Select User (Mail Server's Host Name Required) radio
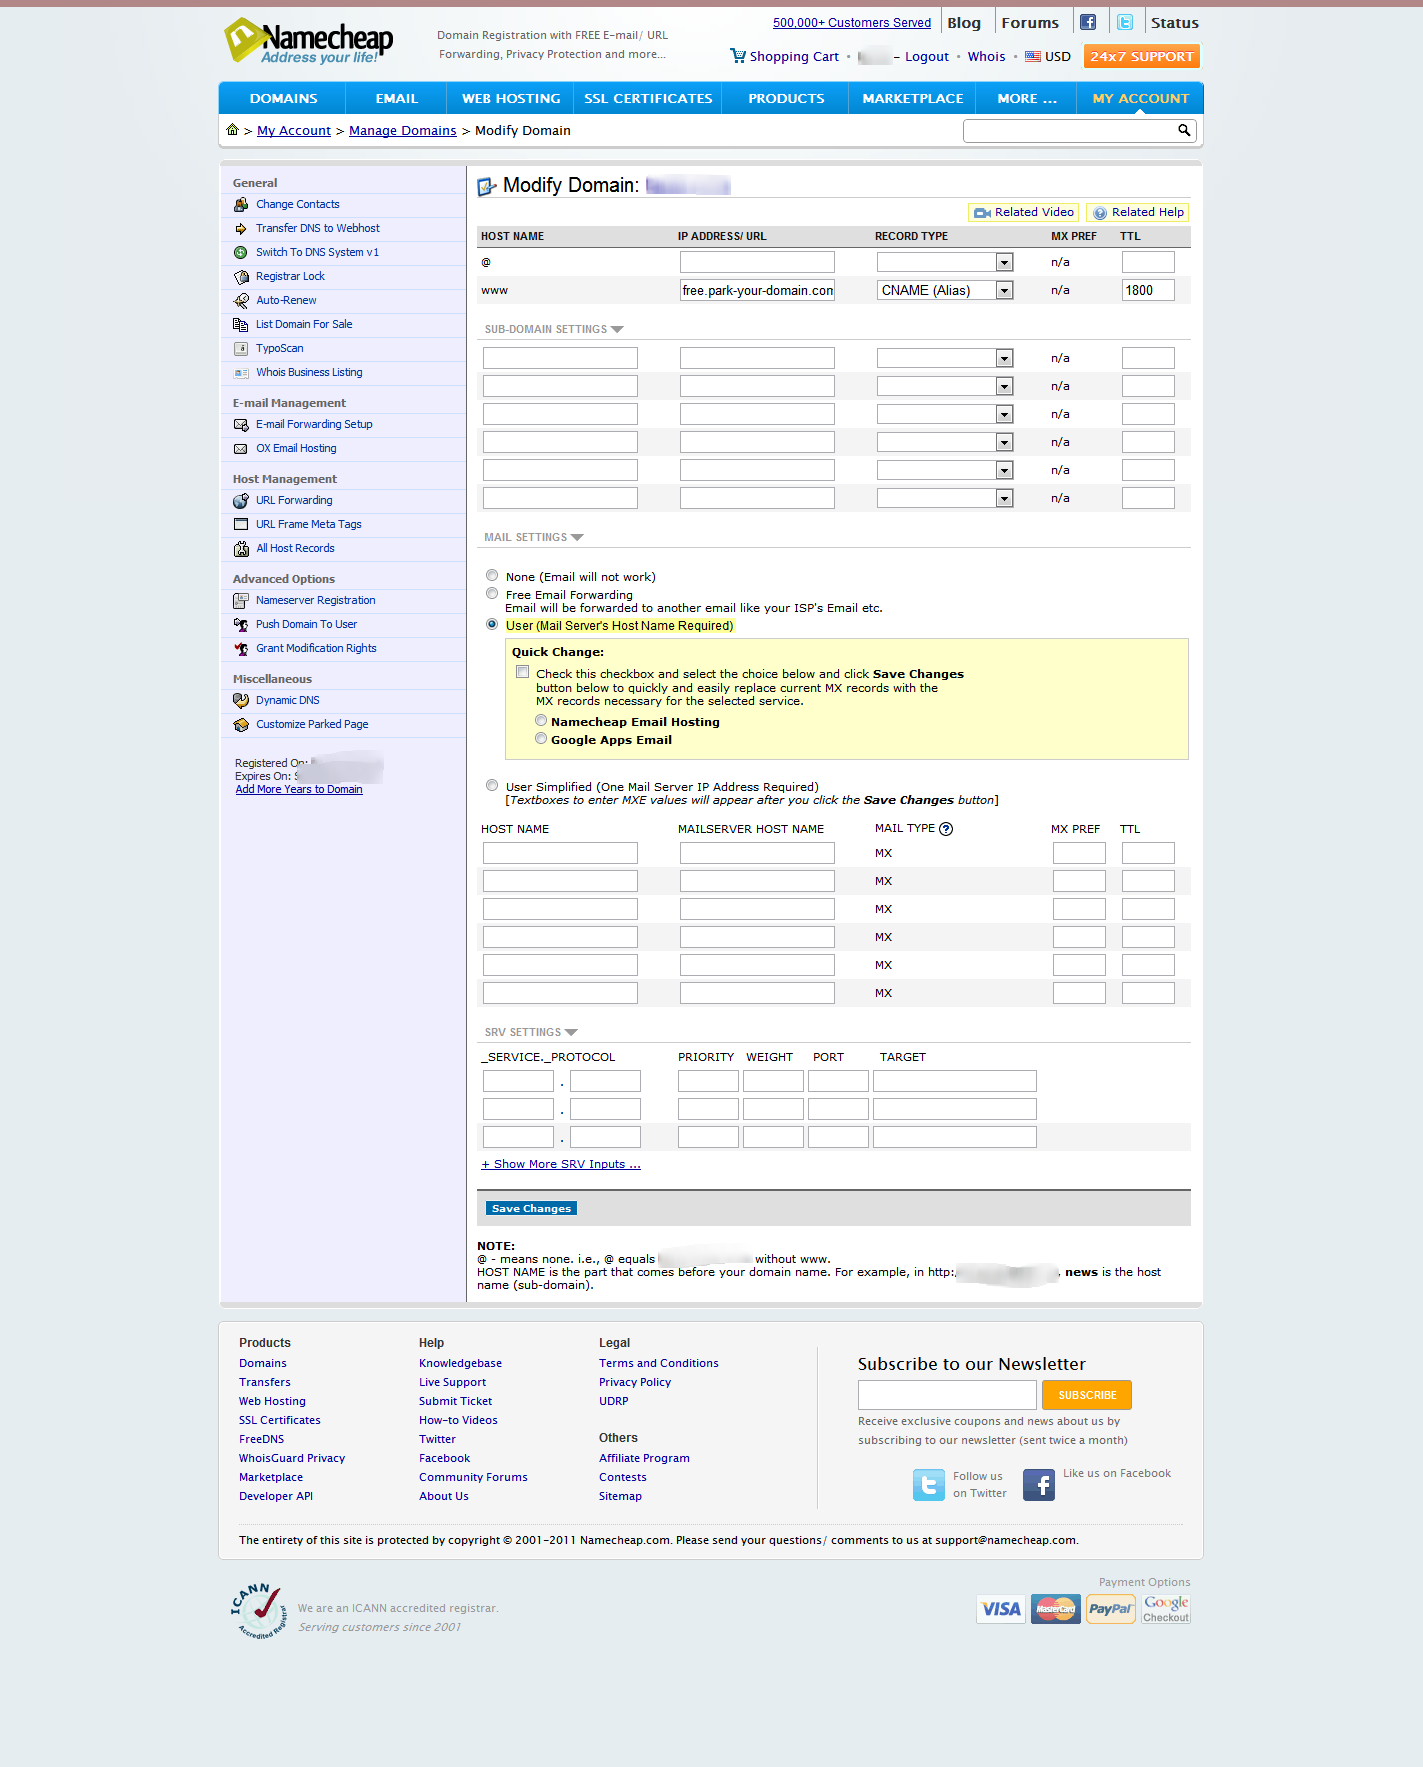 (x=492, y=624)
